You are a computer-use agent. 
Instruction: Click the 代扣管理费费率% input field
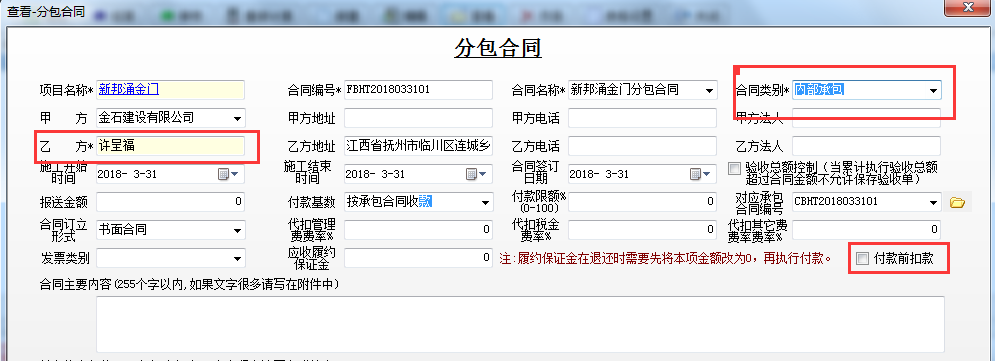[418, 230]
